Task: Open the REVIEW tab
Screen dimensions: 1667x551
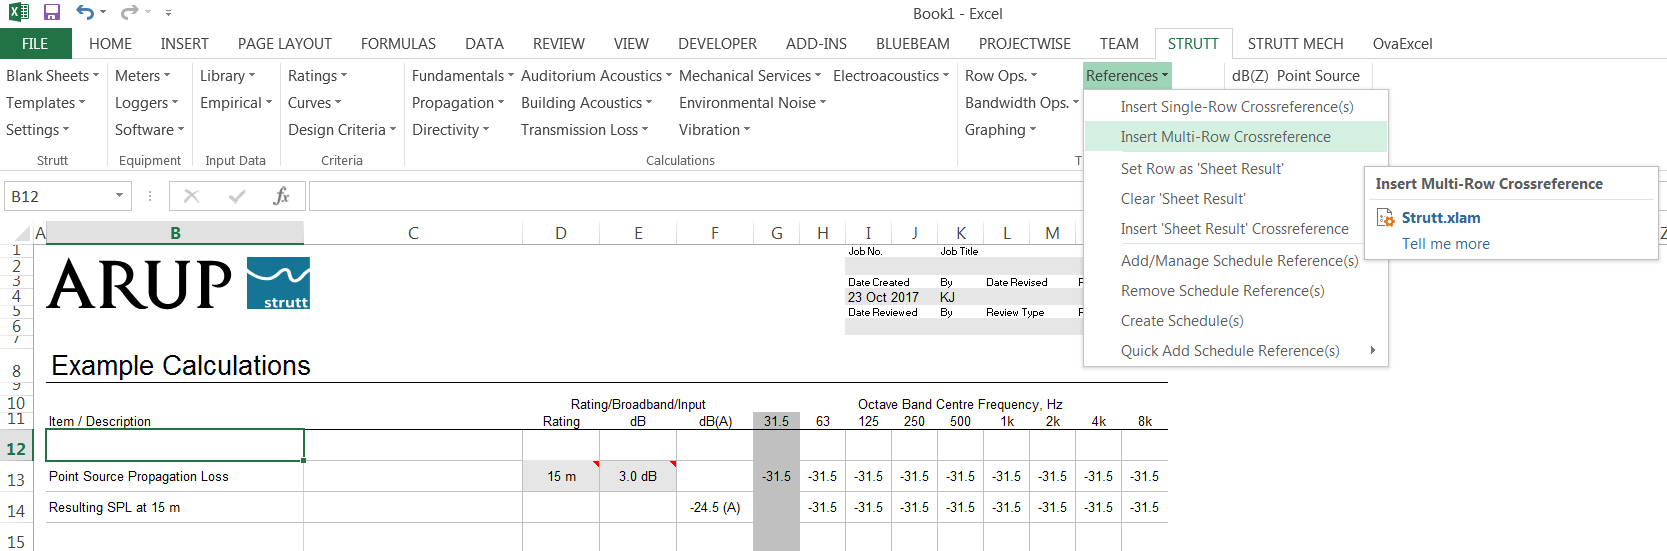Action: tap(559, 44)
